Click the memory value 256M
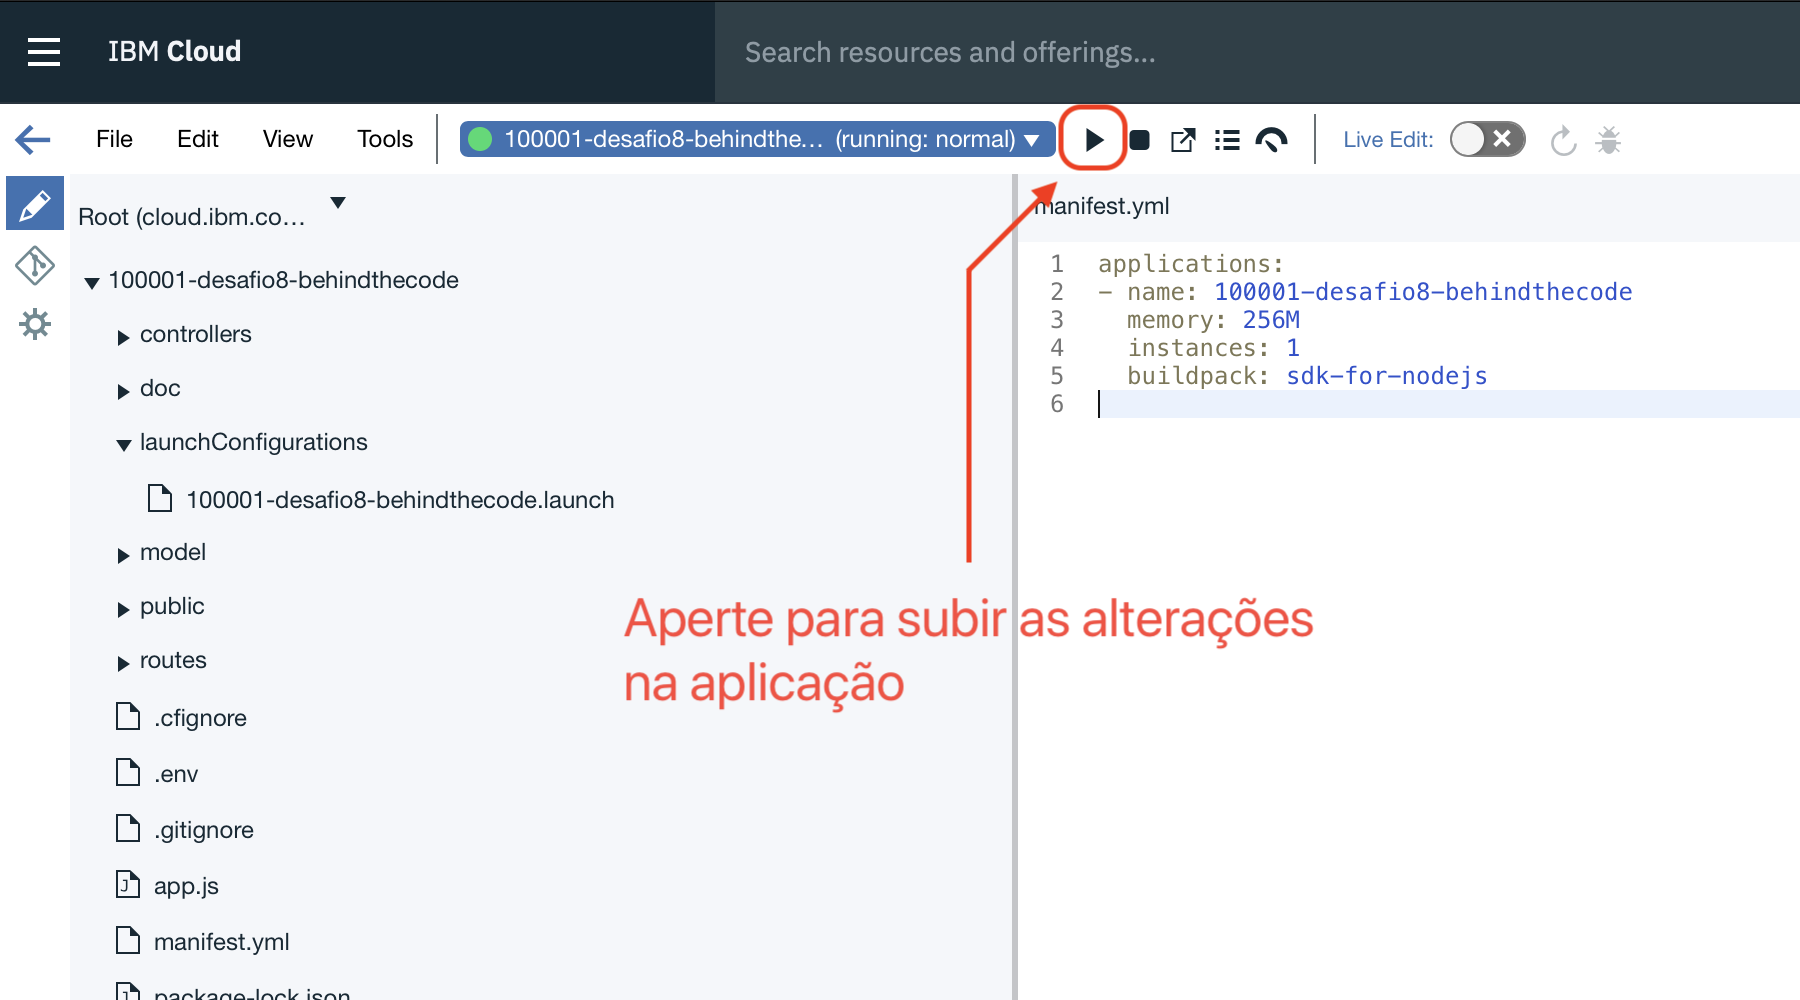 tap(1271, 320)
